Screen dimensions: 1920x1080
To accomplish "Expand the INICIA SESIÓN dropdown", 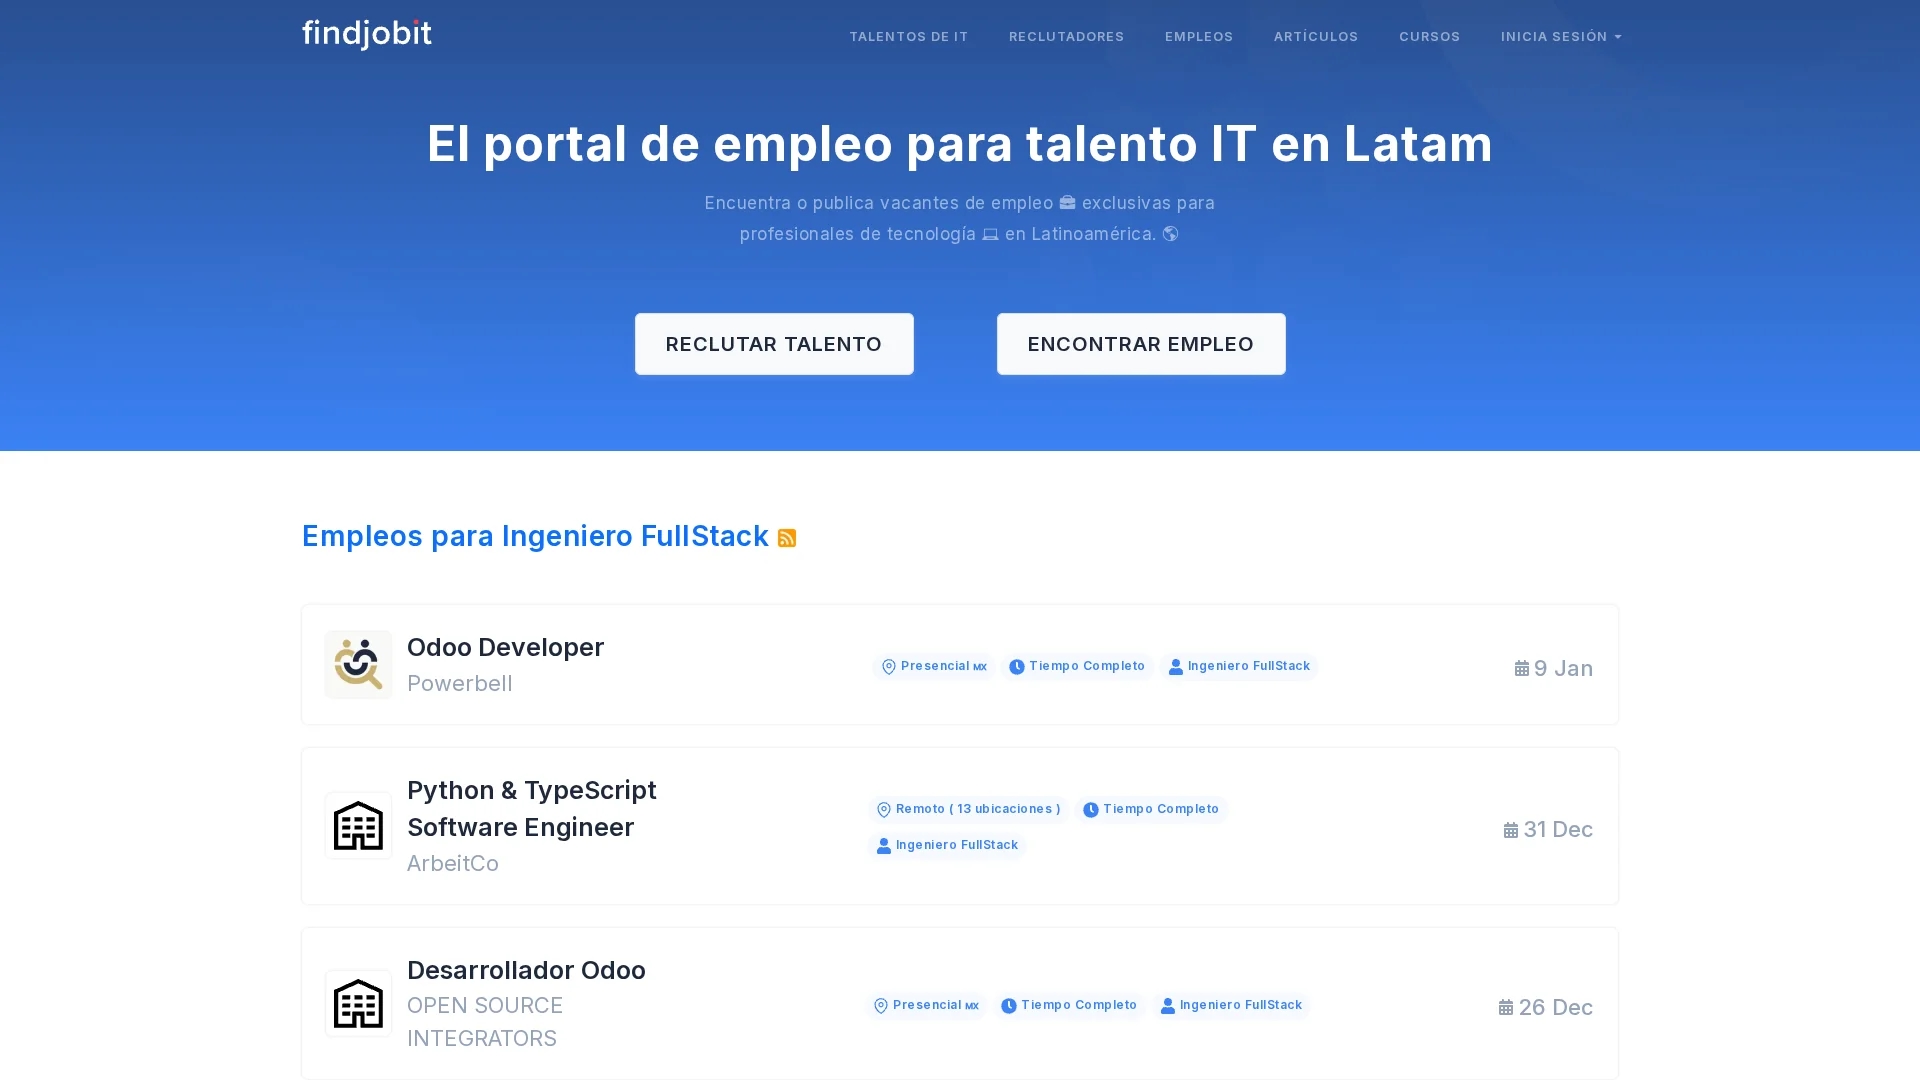I will 1561,36.
